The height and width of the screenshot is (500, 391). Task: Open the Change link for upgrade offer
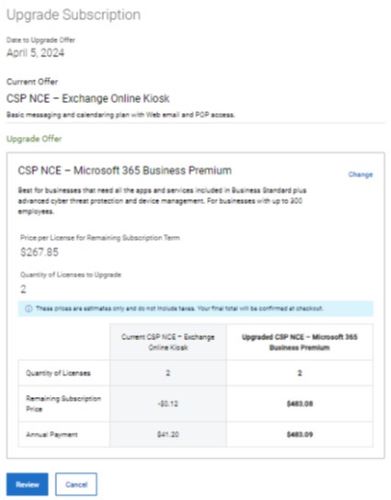tap(360, 175)
